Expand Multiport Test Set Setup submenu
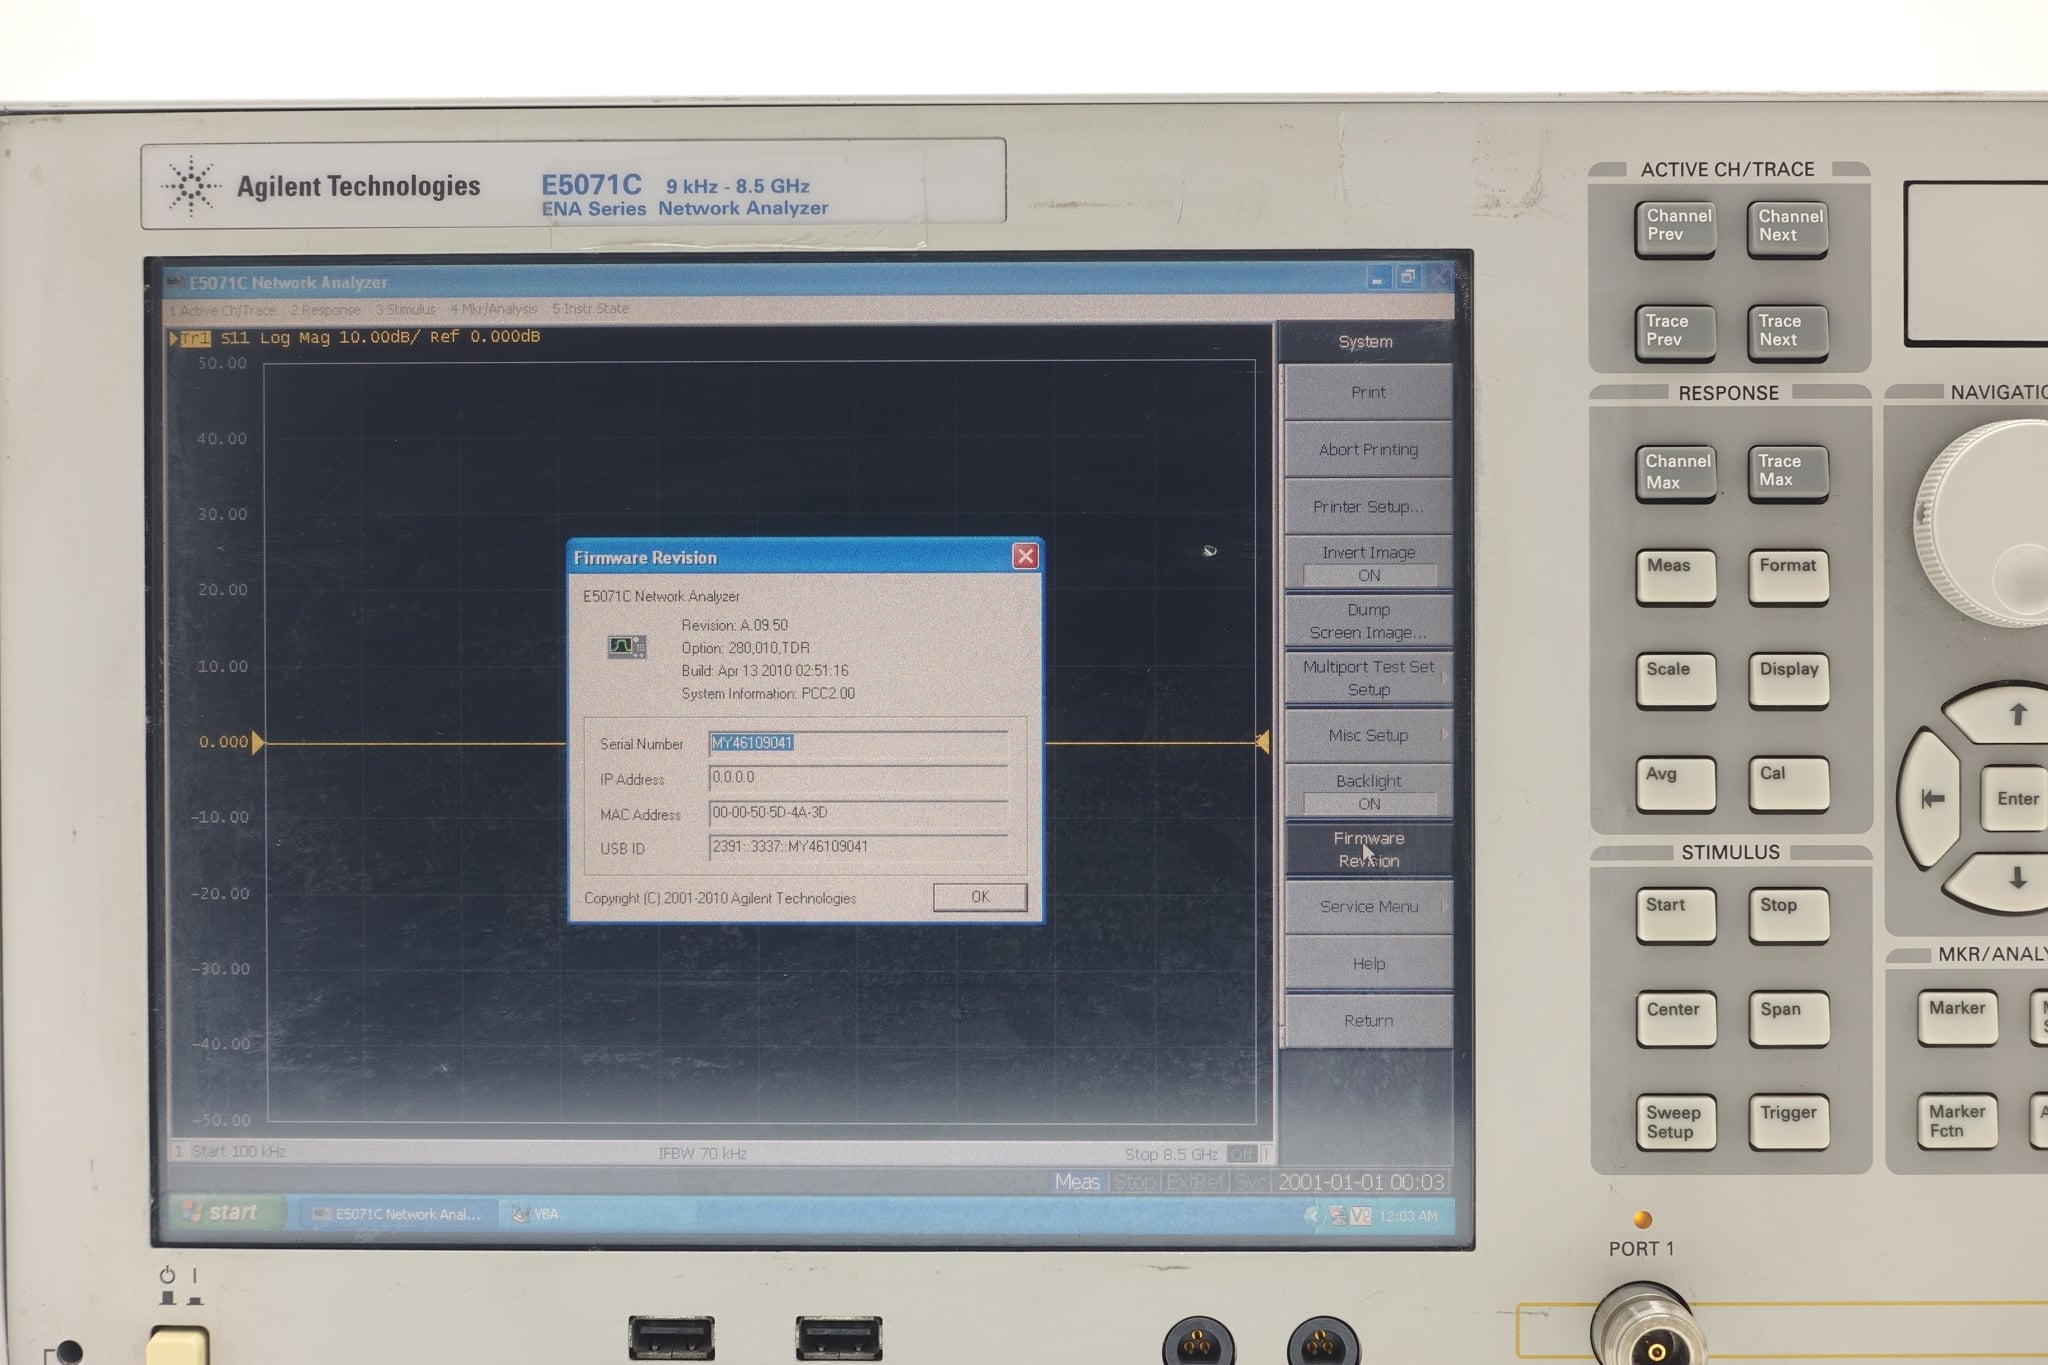 pyautogui.click(x=1368, y=677)
